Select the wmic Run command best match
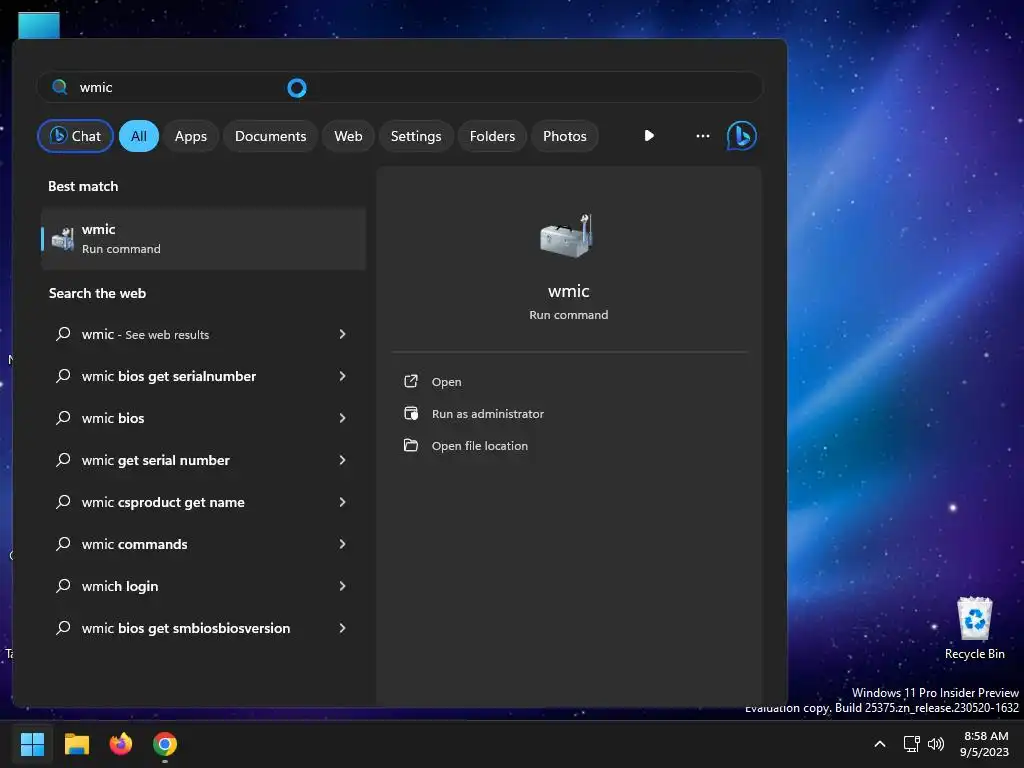Image resolution: width=1024 pixels, height=768 pixels. tap(203, 239)
